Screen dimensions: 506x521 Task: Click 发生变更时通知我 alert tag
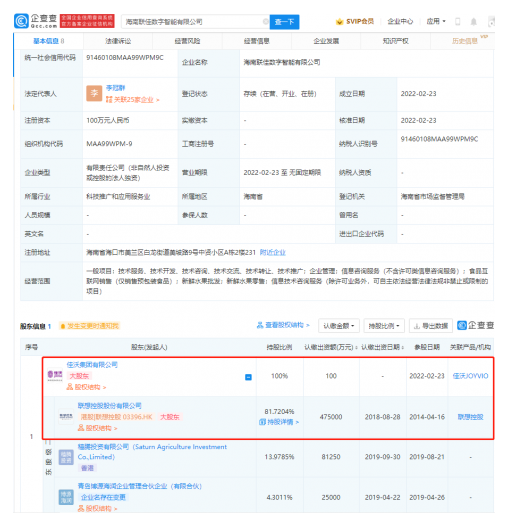click(89, 326)
